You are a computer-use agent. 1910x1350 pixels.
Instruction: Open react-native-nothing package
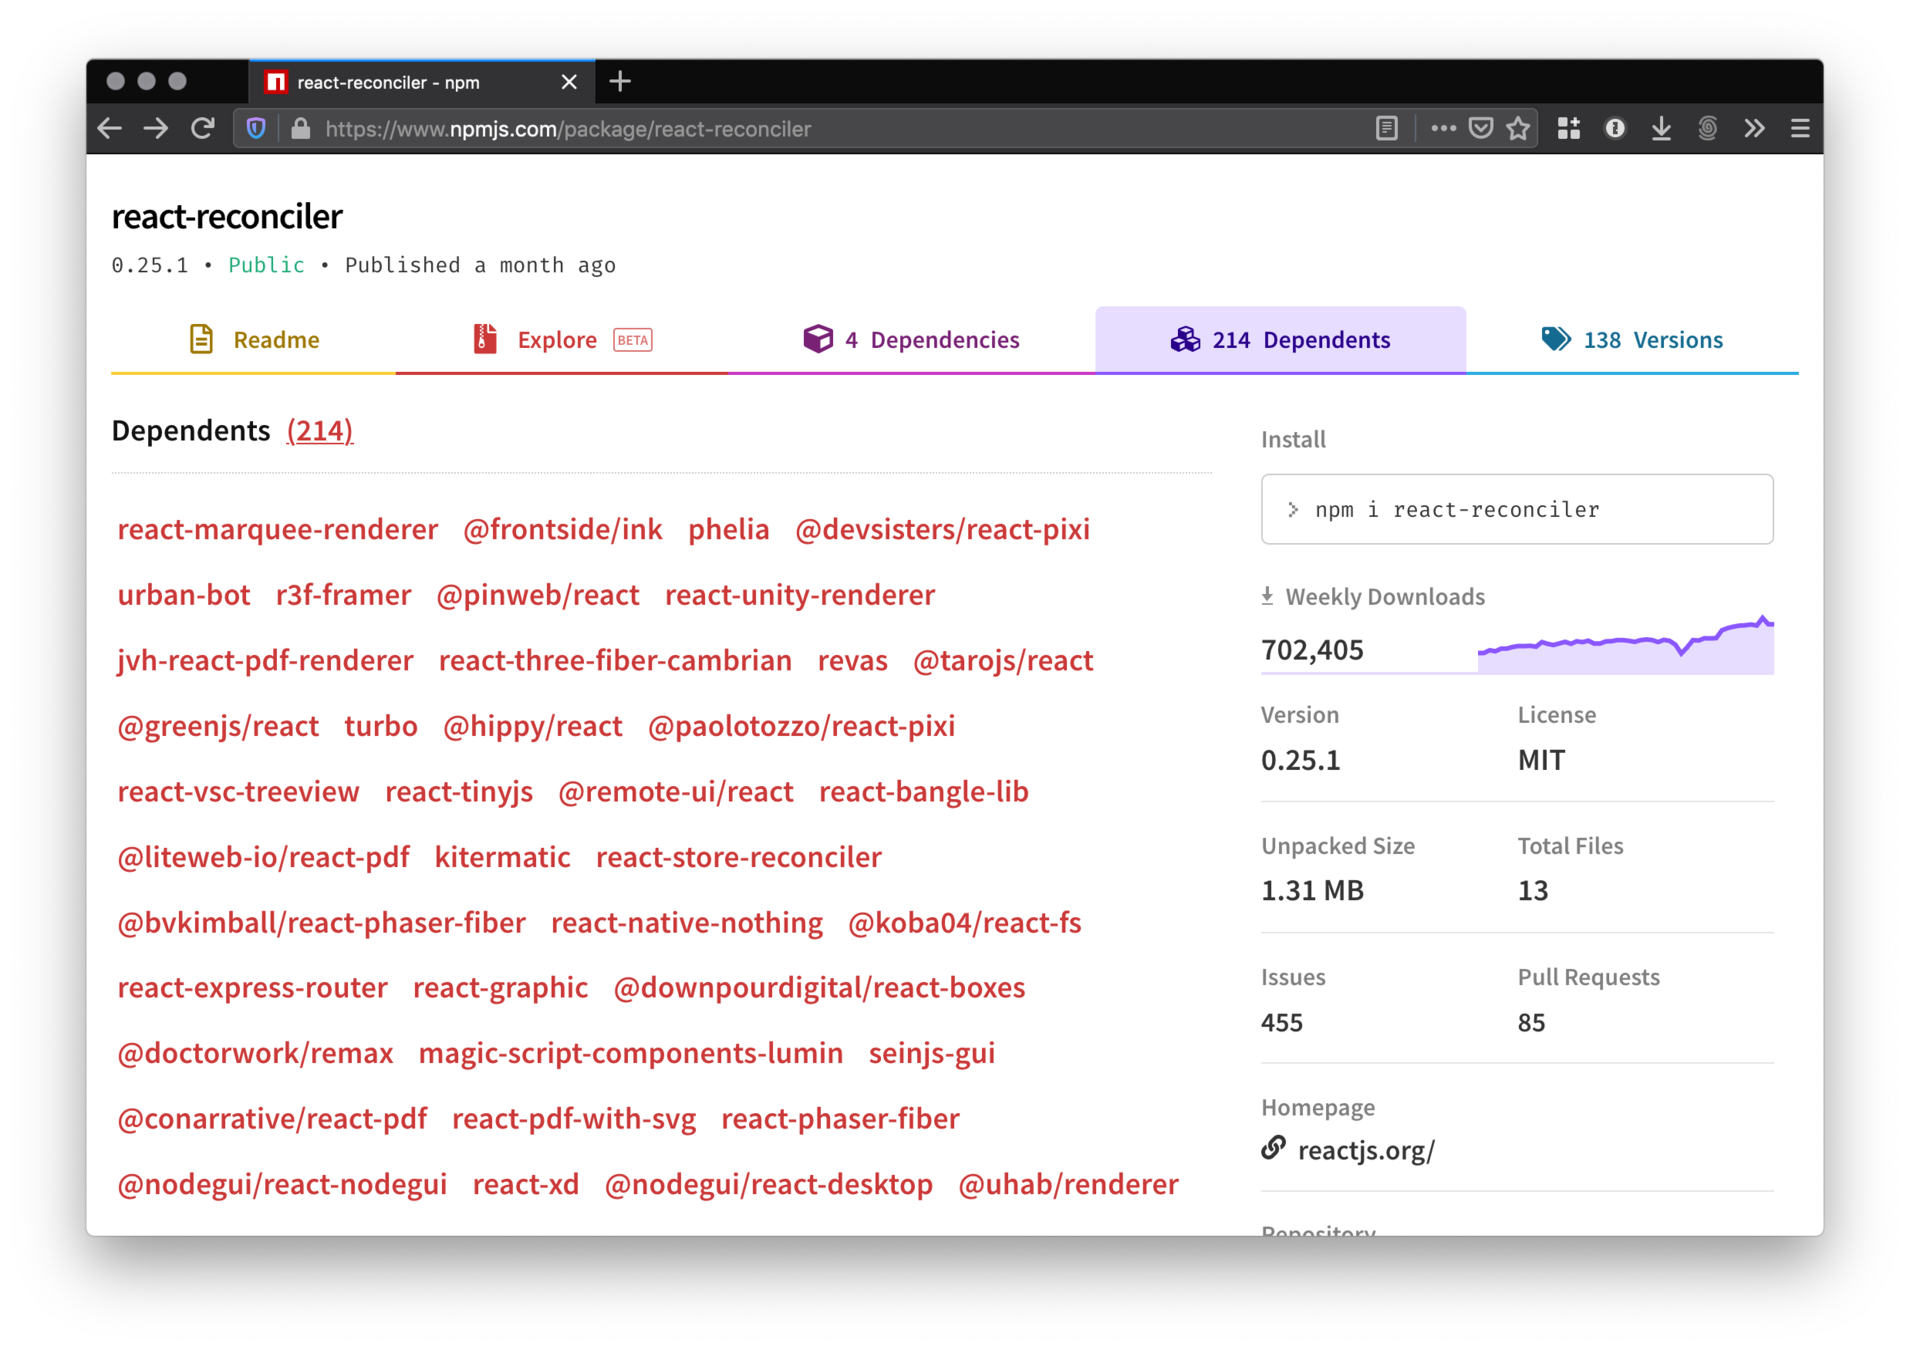687,922
